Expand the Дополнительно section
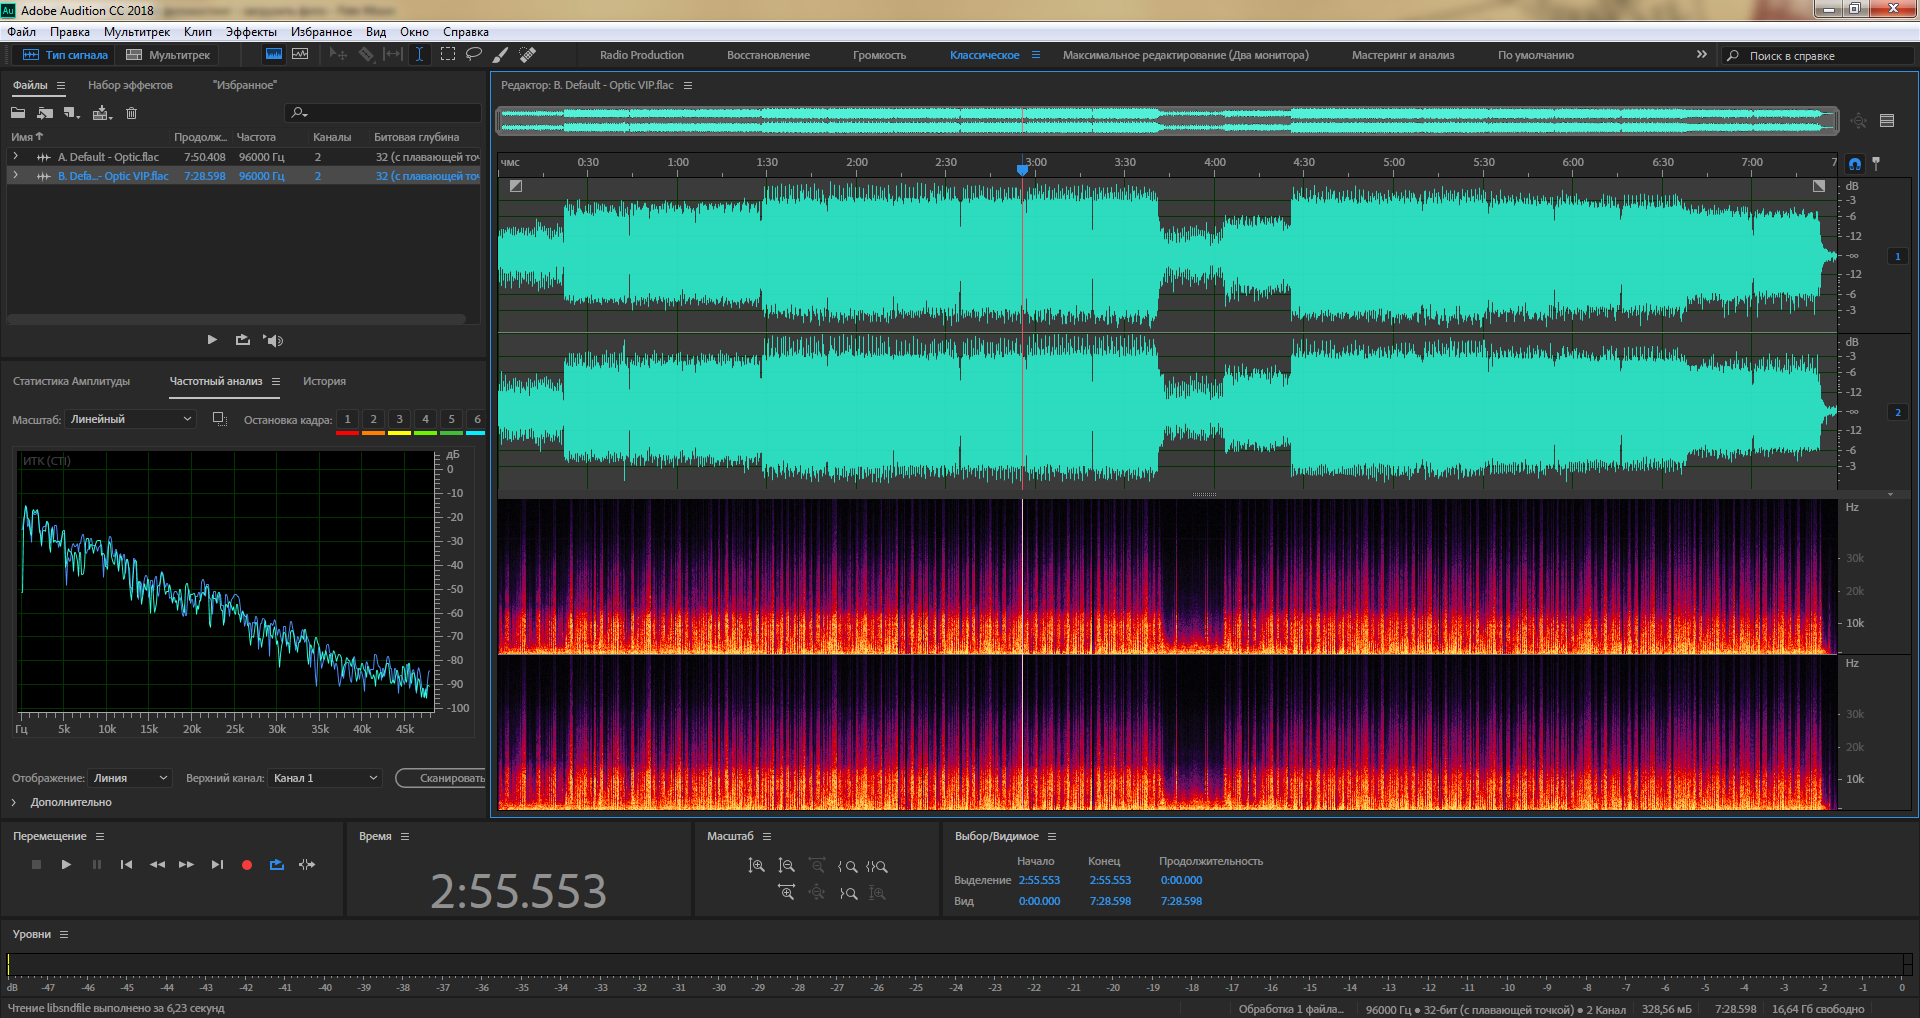This screenshot has height=1018, width=1920. click(x=62, y=802)
